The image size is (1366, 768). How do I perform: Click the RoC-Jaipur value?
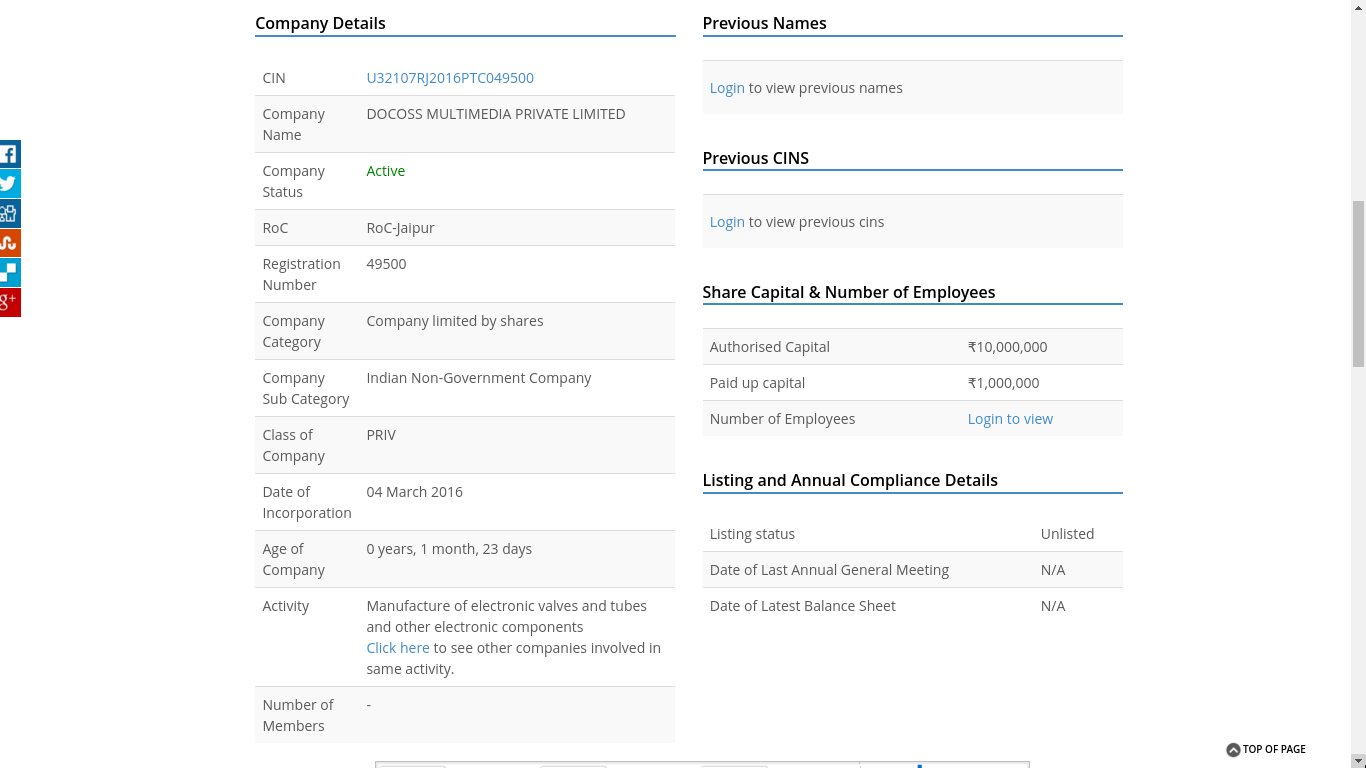[x=400, y=228]
